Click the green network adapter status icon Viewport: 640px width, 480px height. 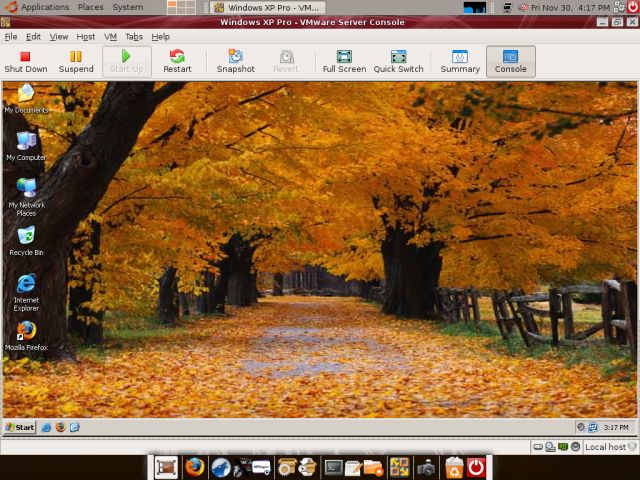(x=563, y=447)
